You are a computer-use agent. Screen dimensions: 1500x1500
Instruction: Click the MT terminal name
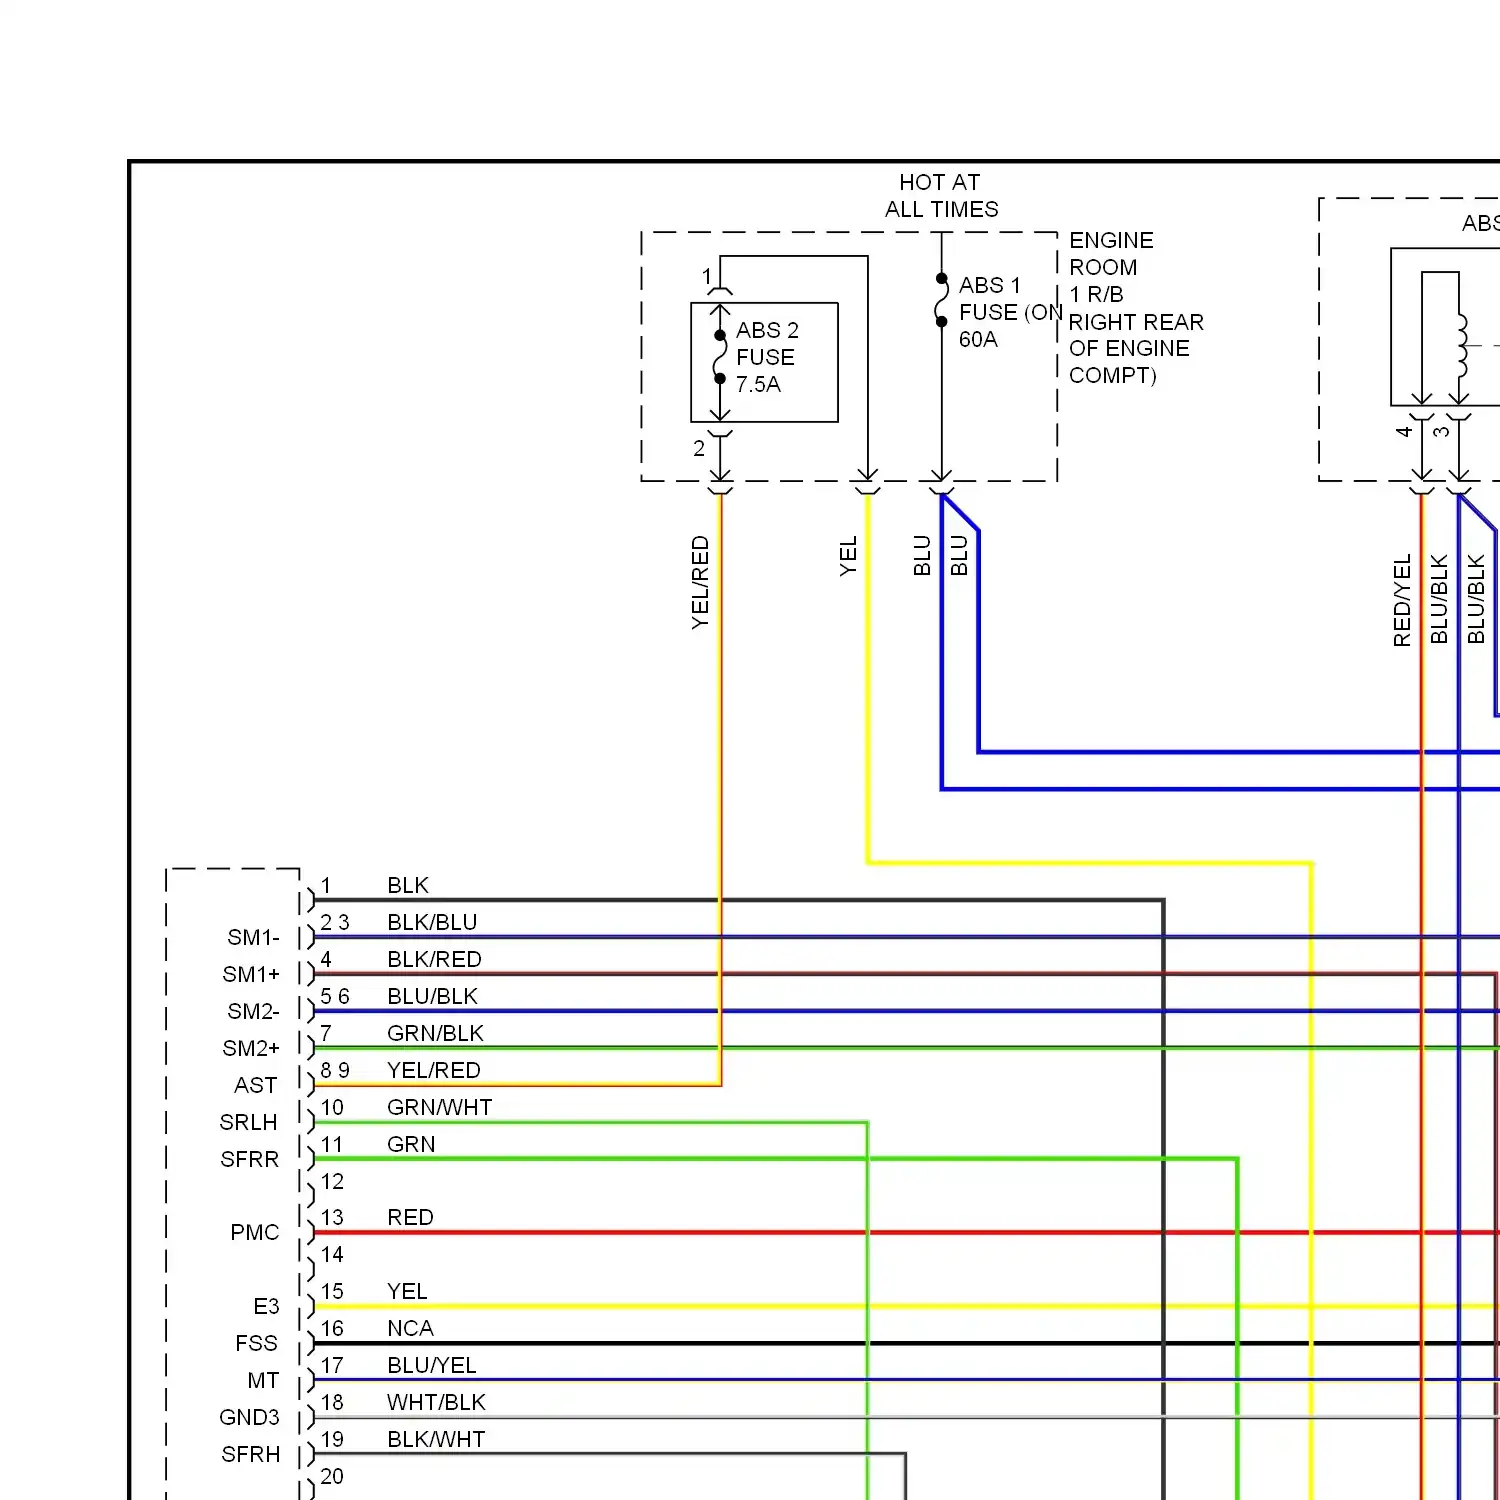pos(263,1380)
